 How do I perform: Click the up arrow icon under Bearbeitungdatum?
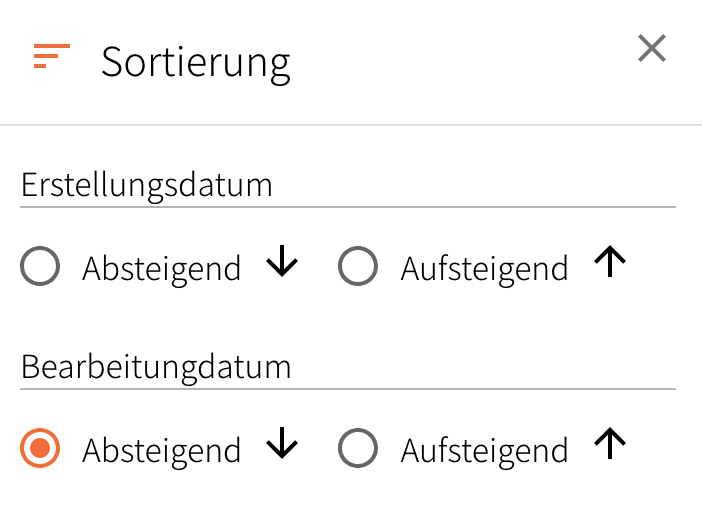tap(610, 445)
